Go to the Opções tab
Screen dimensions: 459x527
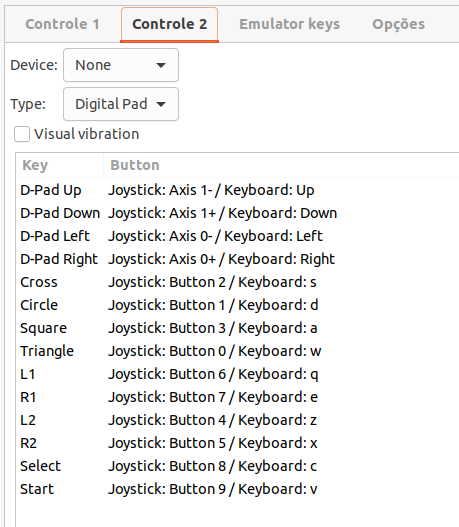(x=399, y=24)
